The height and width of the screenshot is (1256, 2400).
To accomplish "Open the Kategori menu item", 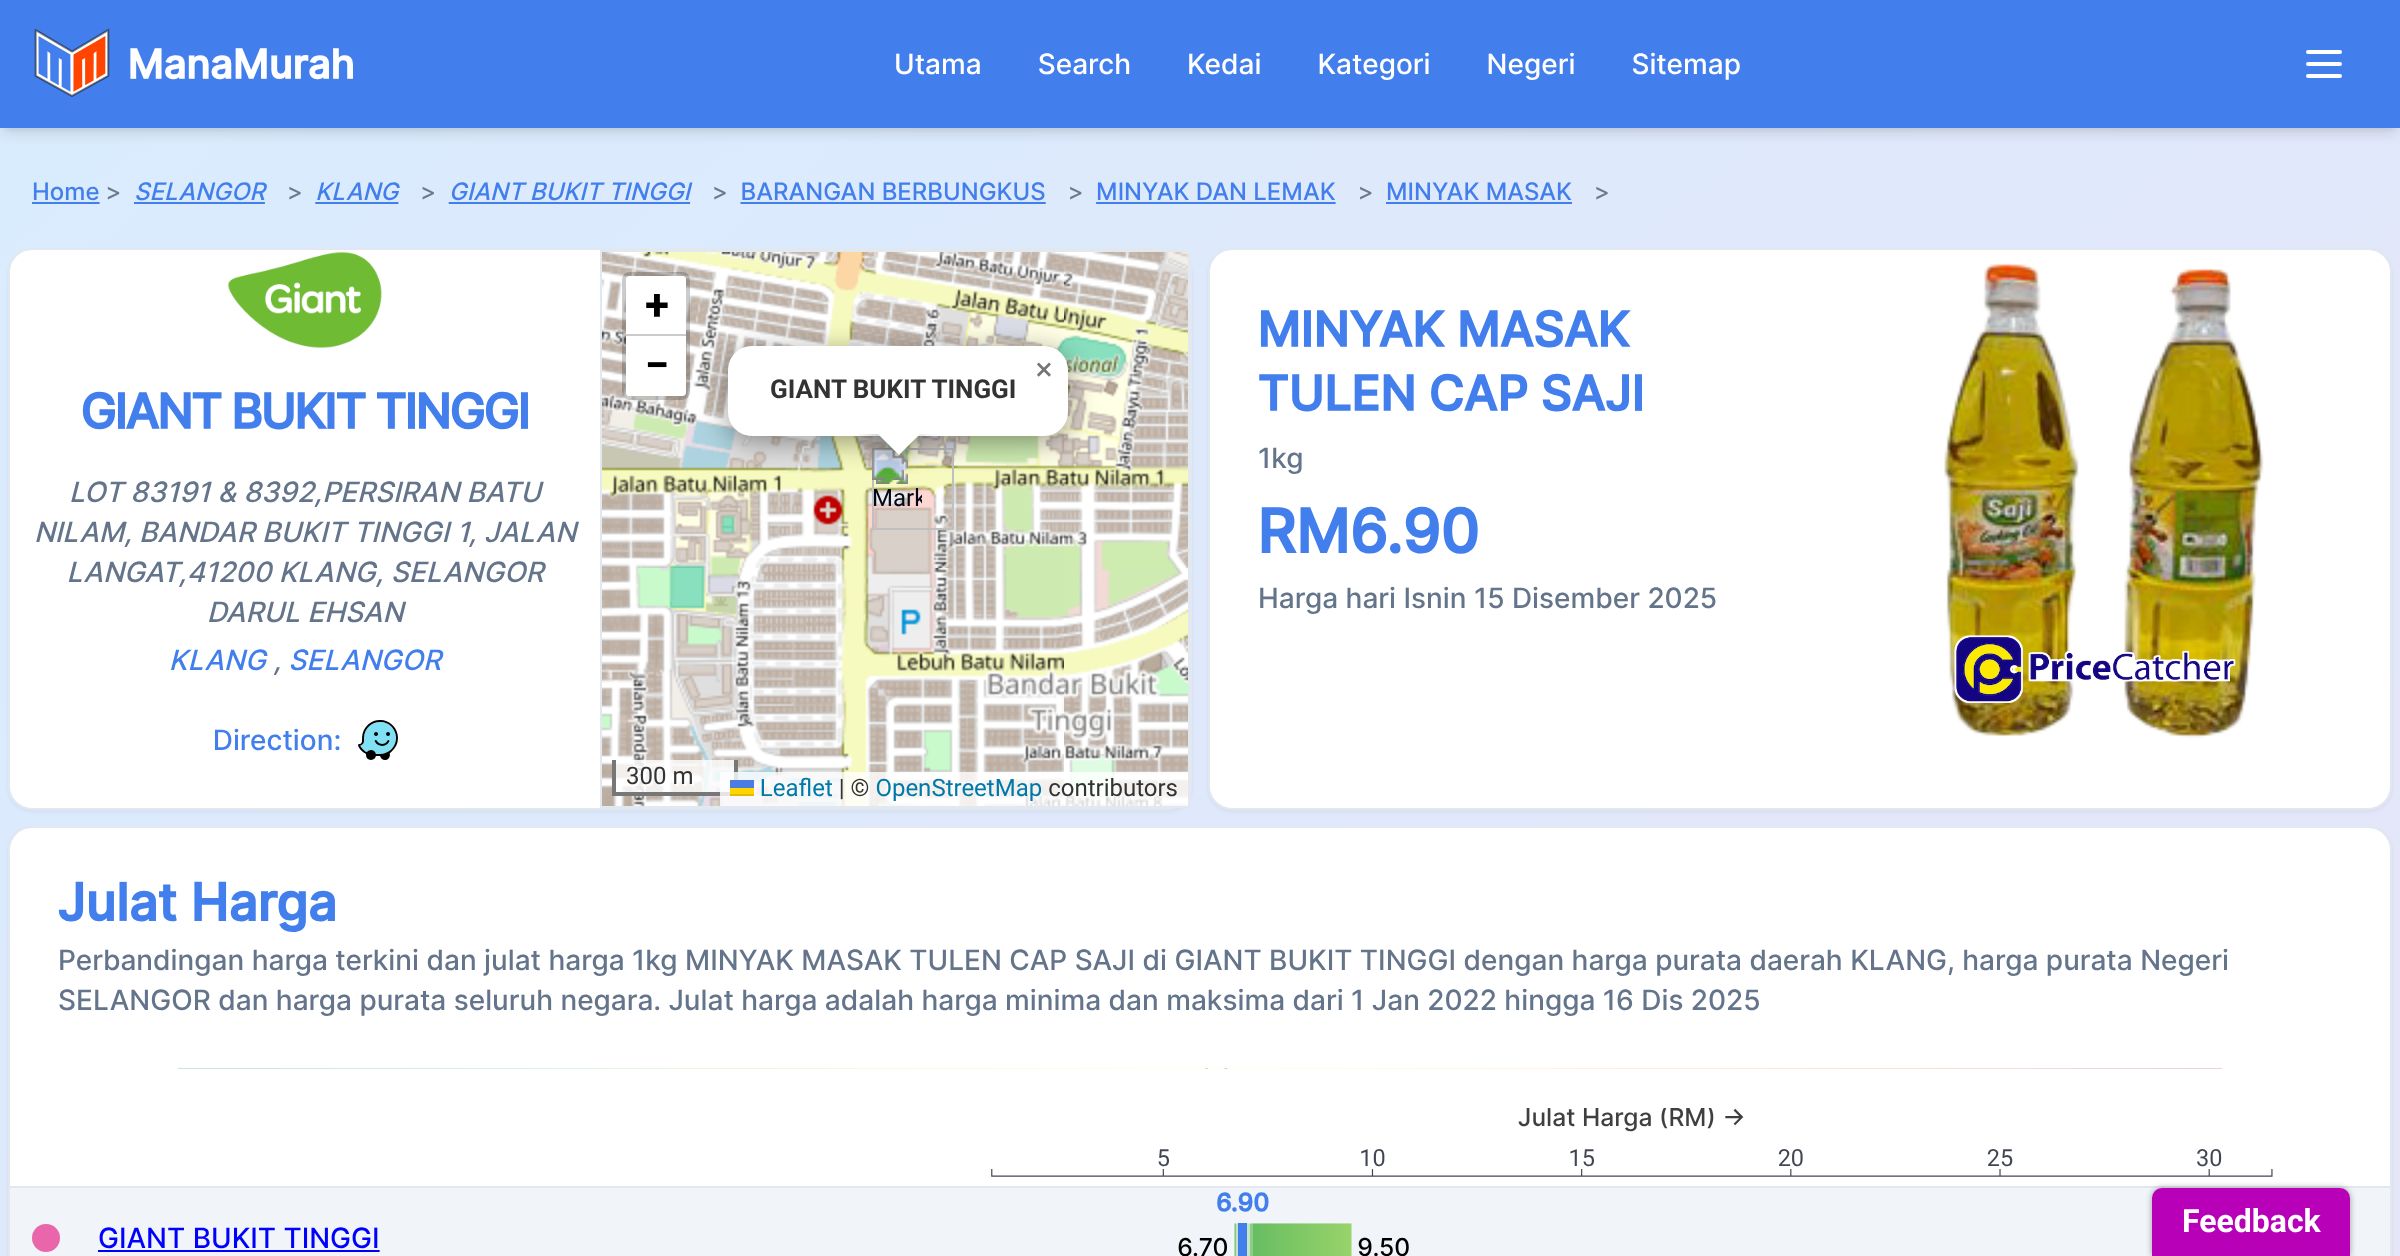I will (1373, 64).
